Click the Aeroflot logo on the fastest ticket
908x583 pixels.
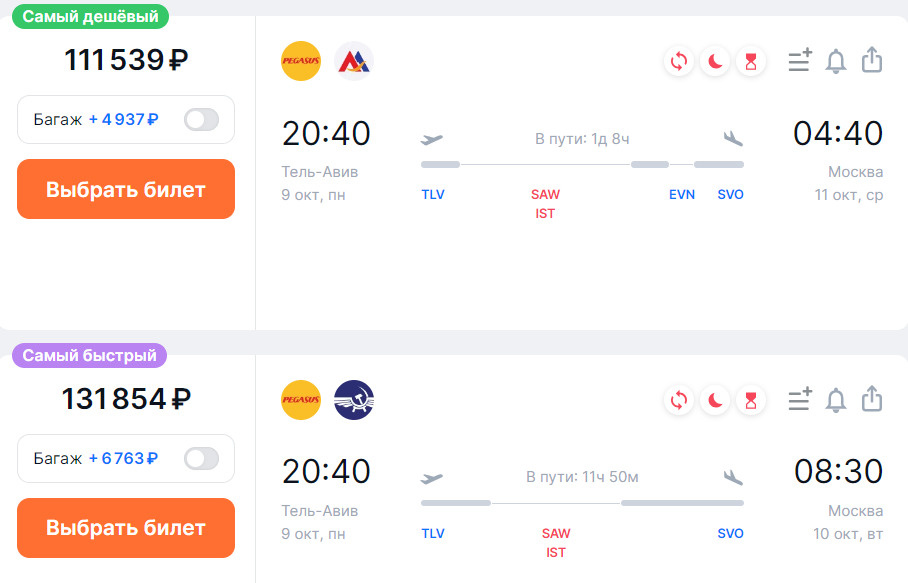coord(354,400)
